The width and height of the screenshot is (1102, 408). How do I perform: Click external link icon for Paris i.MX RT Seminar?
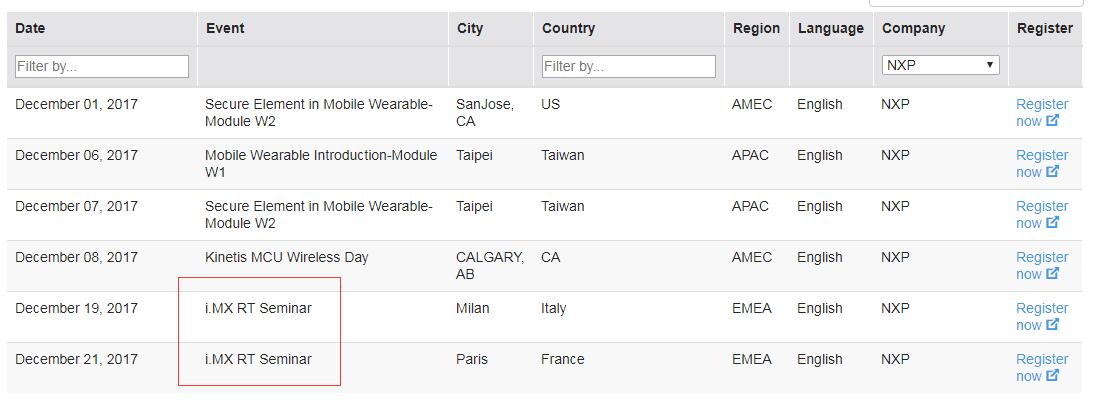coord(1052,376)
